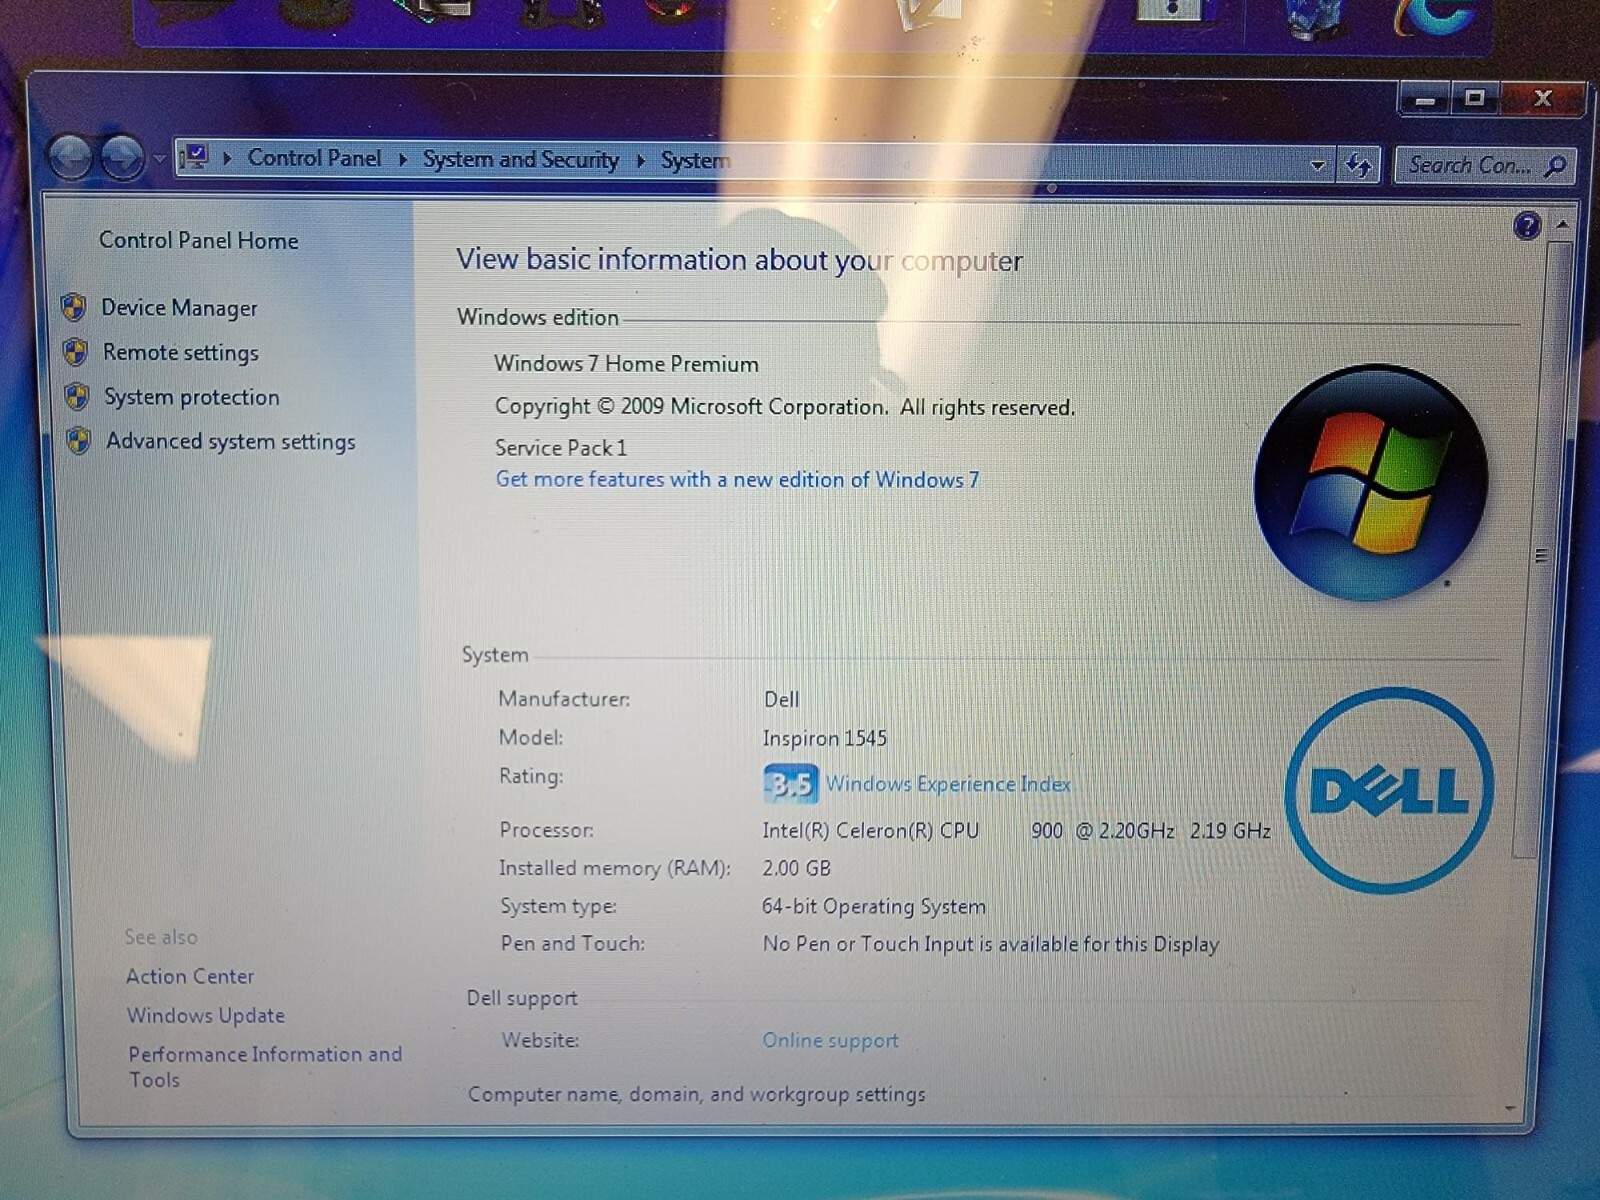Image resolution: width=1600 pixels, height=1200 pixels.
Task: Expand arrow before Control Panel breadcrumb
Action: 228,158
